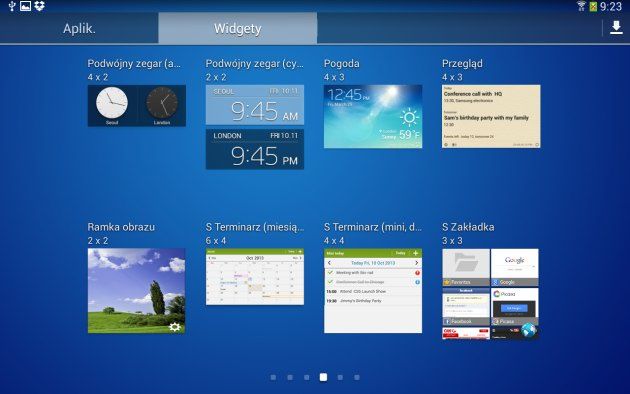
Task: Tap the red alert icon in S Terminarz mini
Action: point(417,273)
